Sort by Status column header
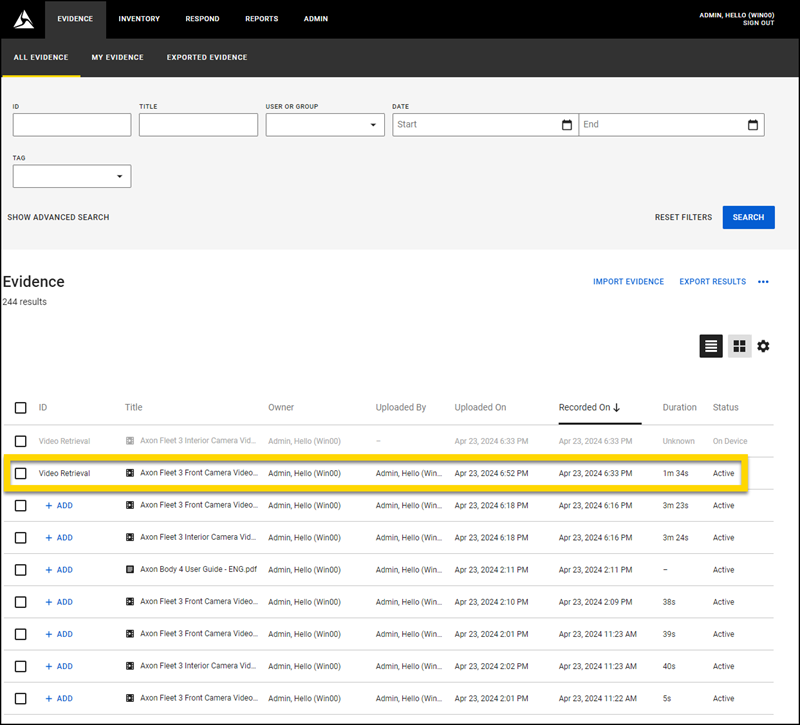 726,408
